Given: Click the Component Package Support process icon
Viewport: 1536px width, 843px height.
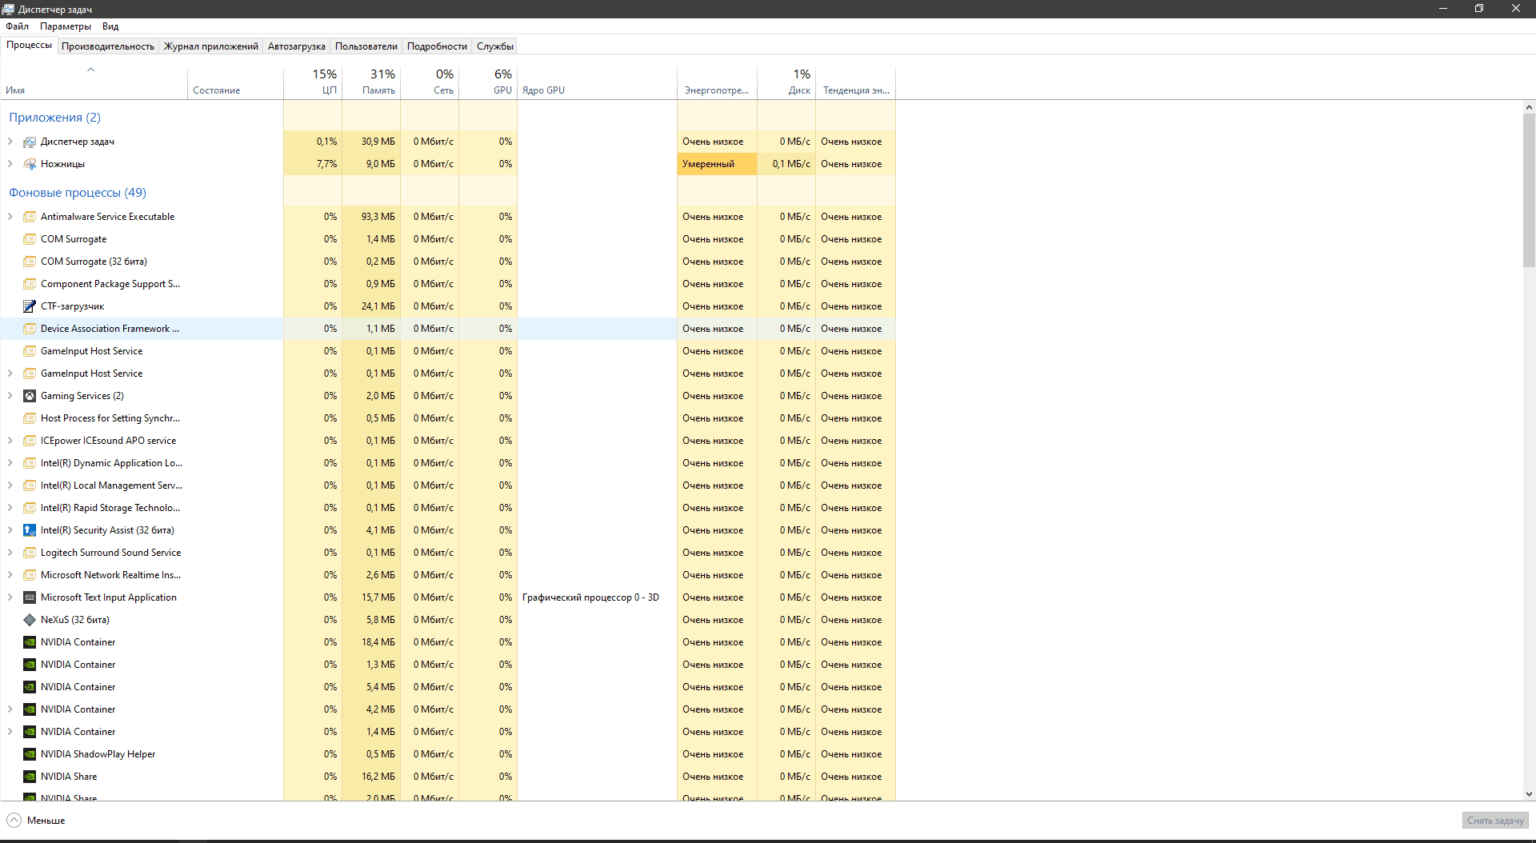Looking at the screenshot, I should click(x=30, y=284).
